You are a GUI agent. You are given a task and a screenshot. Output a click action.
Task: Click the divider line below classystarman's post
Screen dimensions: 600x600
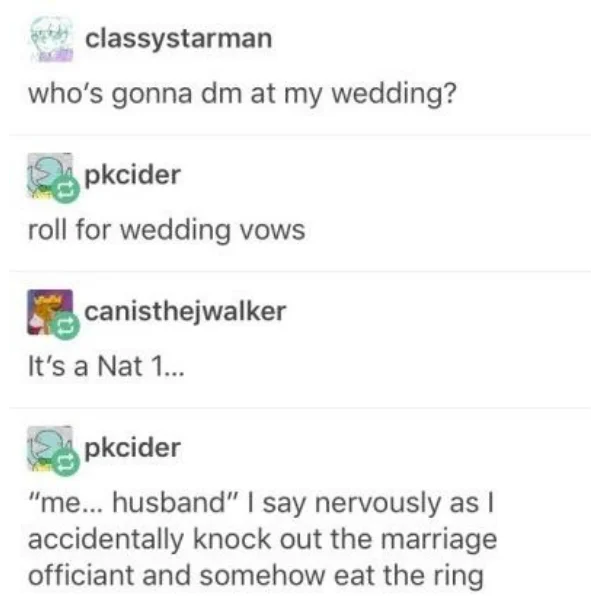[300, 135]
